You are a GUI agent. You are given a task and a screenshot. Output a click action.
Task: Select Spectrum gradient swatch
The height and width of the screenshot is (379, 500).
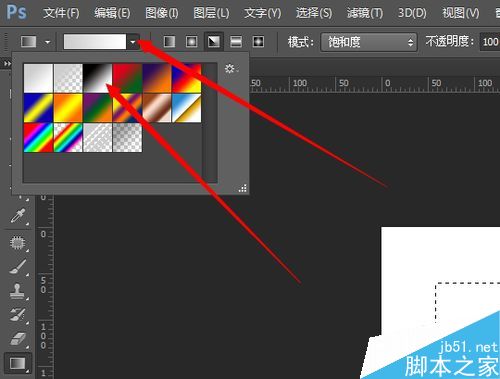point(38,138)
